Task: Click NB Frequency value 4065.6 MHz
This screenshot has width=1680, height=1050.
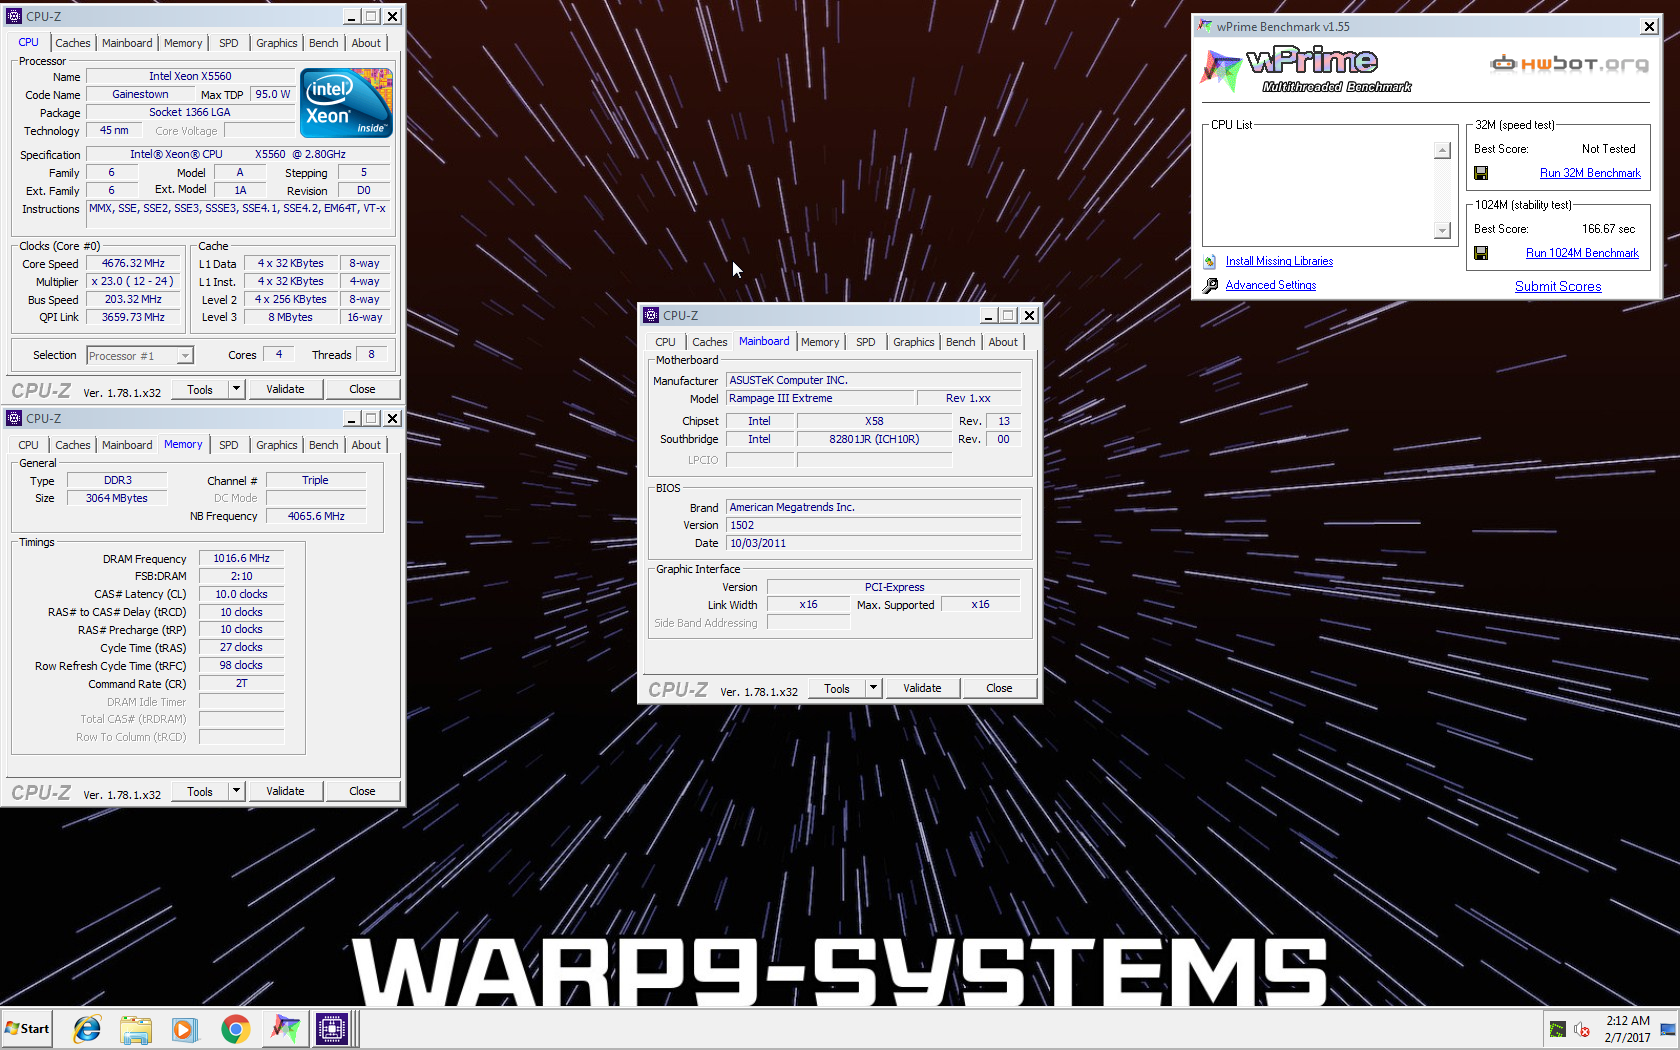Action: tap(316, 516)
